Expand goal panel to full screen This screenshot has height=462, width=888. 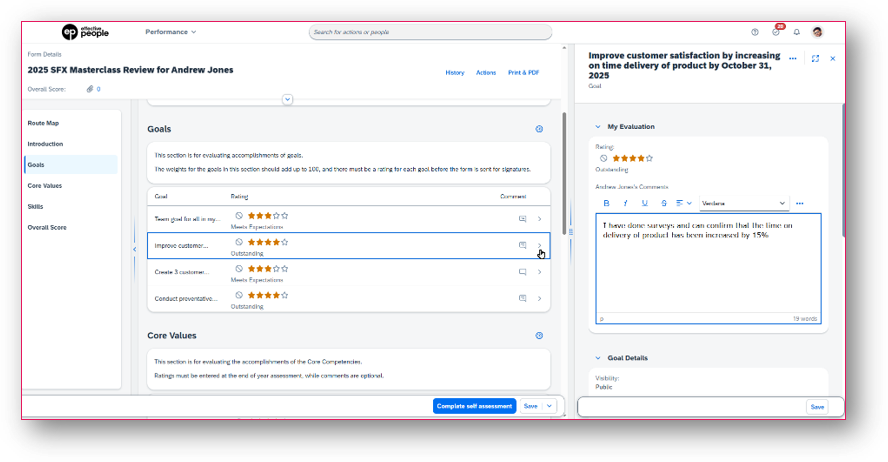pos(816,58)
